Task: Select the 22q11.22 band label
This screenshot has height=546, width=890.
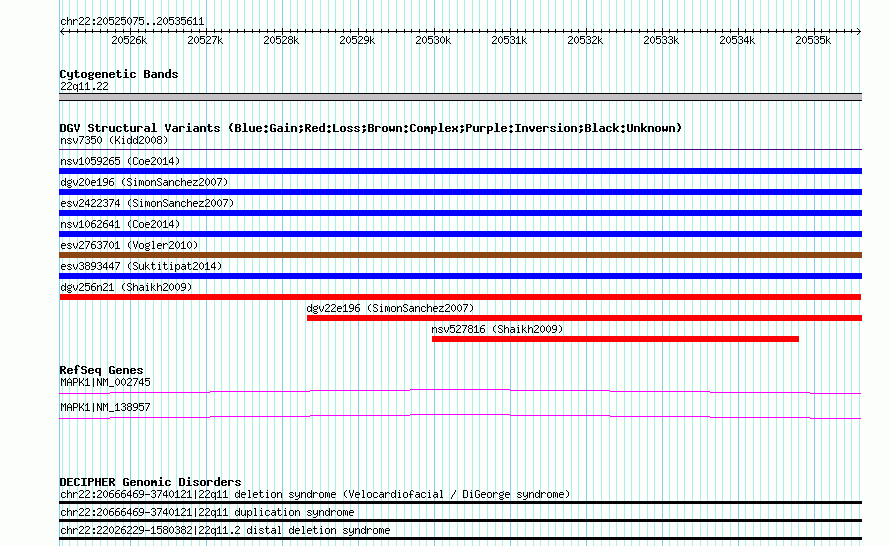Action: pos(84,86)
